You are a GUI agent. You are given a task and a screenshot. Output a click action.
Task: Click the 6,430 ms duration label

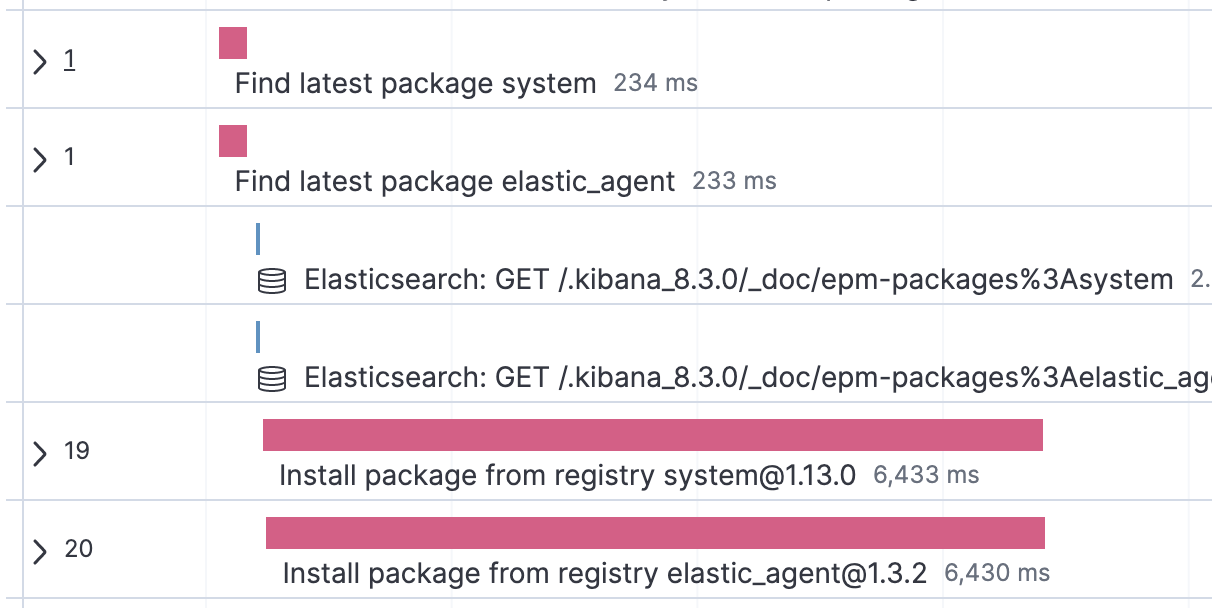996,573
